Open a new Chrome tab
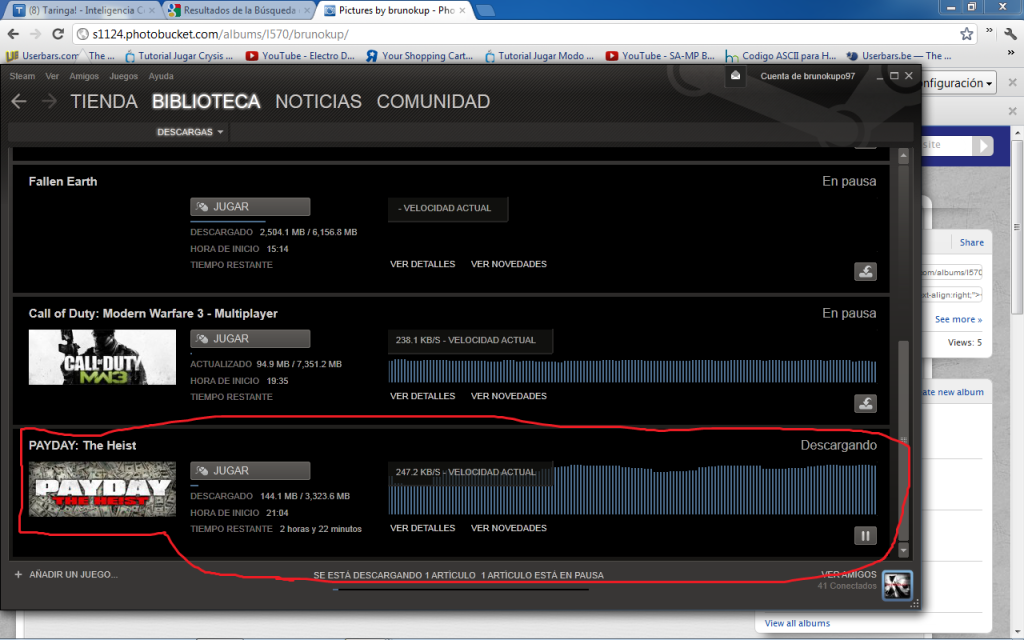Screen dimensions: 1024x640 tap(485, 10)
